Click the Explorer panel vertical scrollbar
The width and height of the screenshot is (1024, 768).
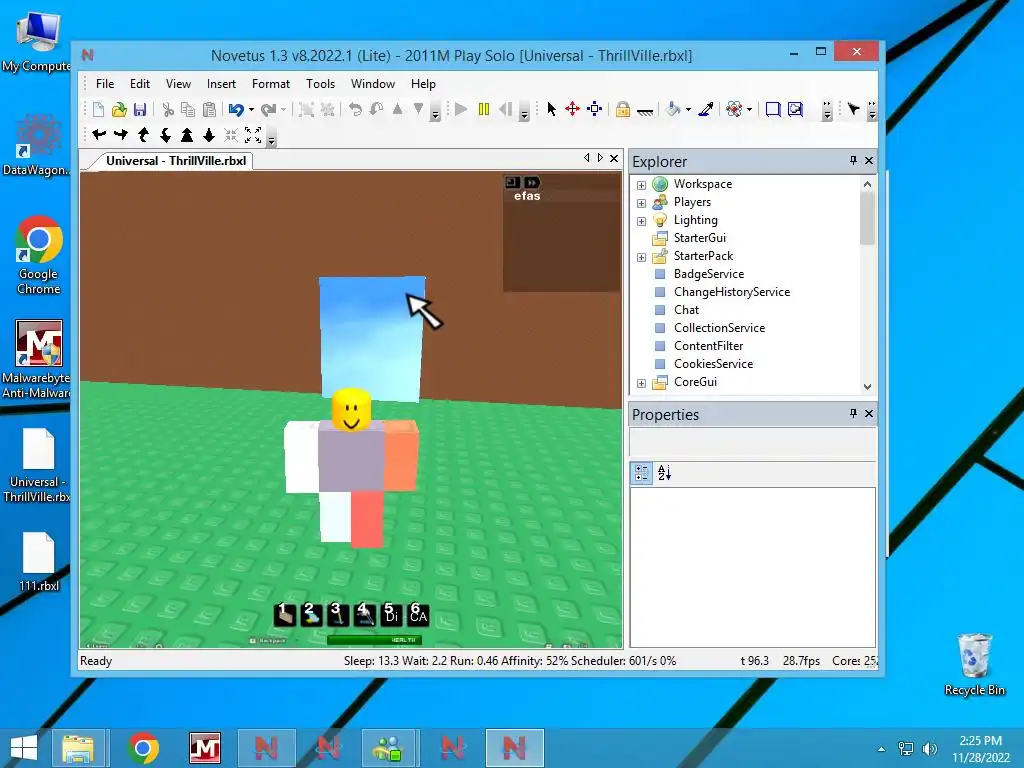click(x=867, y=285)
